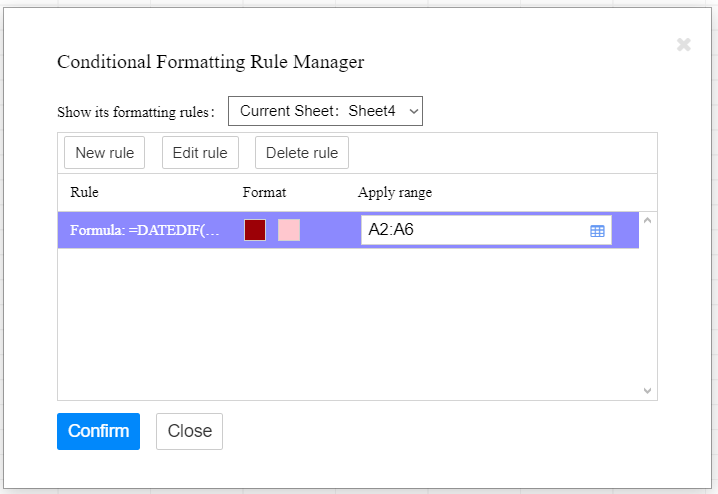Click the Conditional Formatting Rule Manager title
Image resolution: width=718 pixels, height=494 pixels.
click(x=210, y=62)
